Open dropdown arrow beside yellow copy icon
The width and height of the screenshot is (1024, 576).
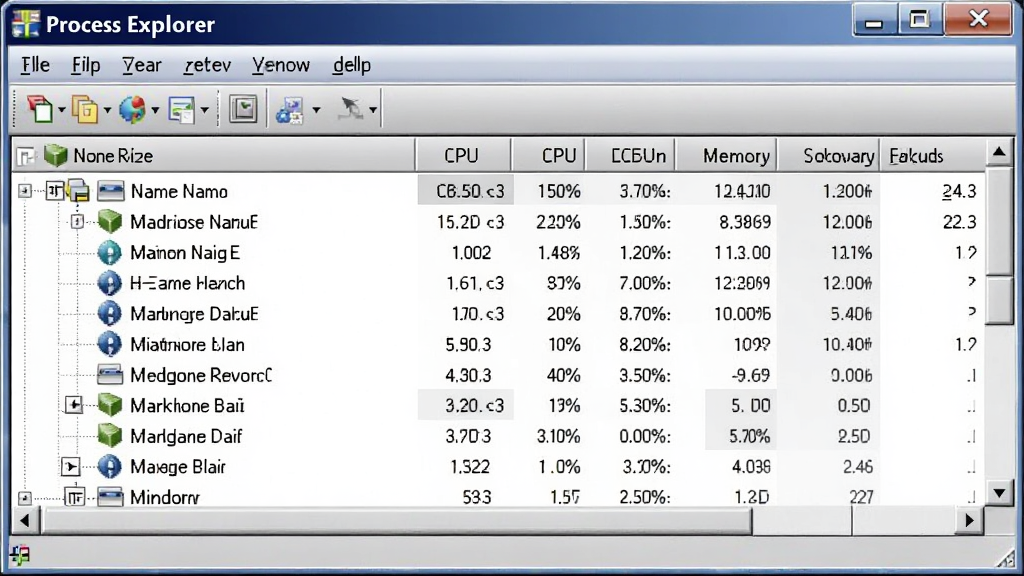[107, 110]
